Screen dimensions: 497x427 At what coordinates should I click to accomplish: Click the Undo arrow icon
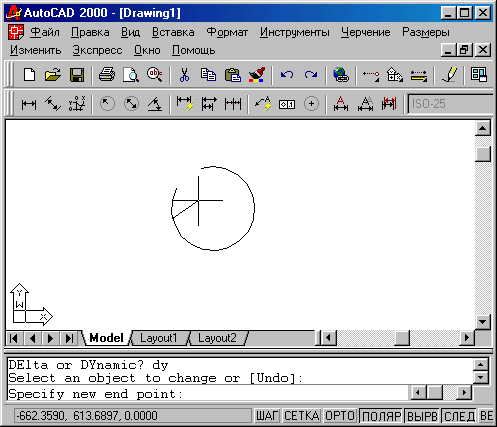[287, 75]
